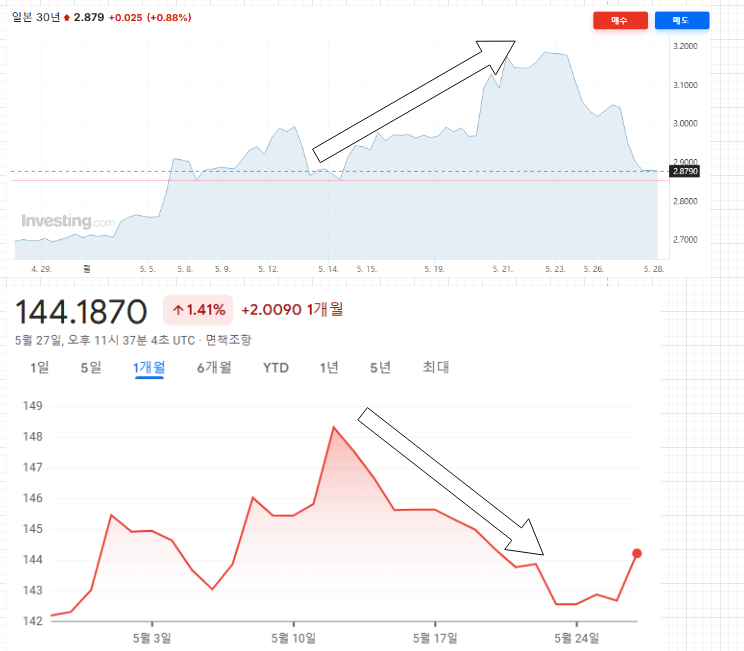Click the upward arrow annotation on the yield chart
Viewport: 744px width, 651px height.
(x=415, y=100)
